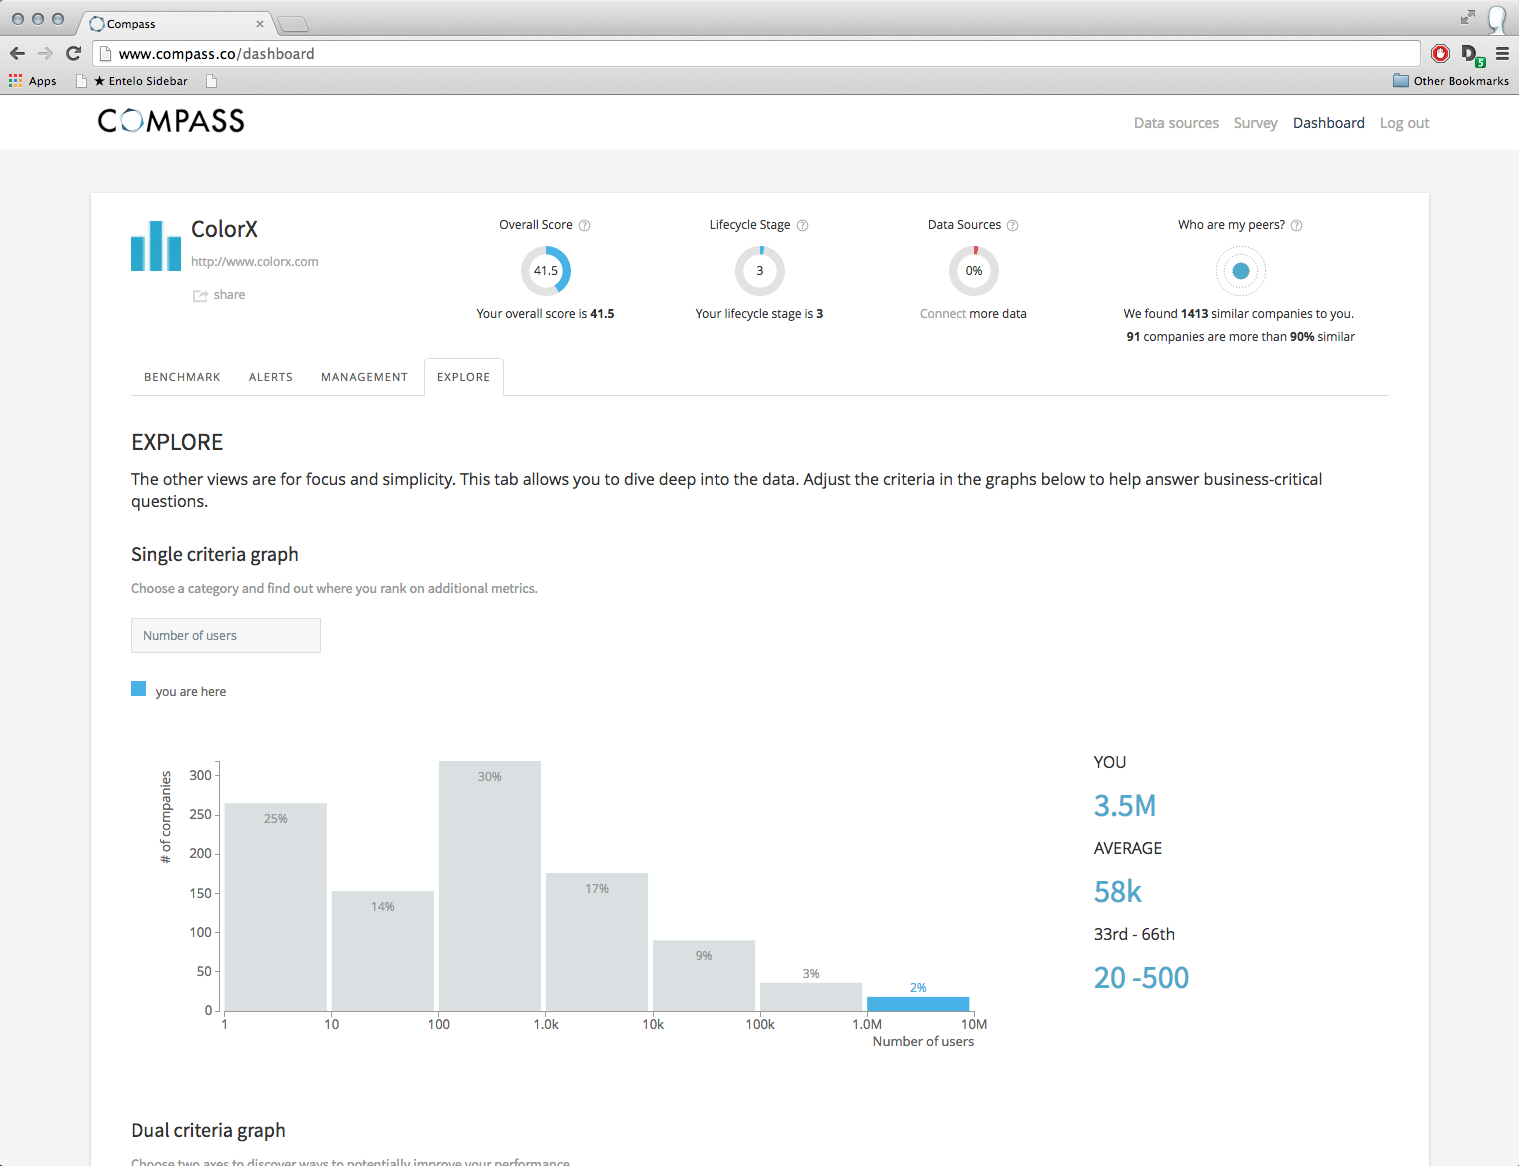The width and height of the screenshot is (1519, 1166).
Task: Click the 58k average value
Action: (x=1118, y=892)
